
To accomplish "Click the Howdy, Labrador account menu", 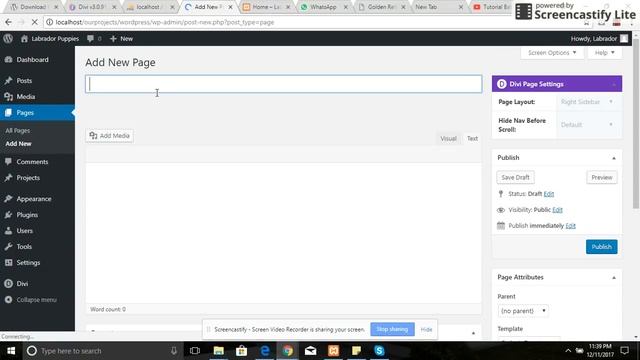I will (599, 38).
